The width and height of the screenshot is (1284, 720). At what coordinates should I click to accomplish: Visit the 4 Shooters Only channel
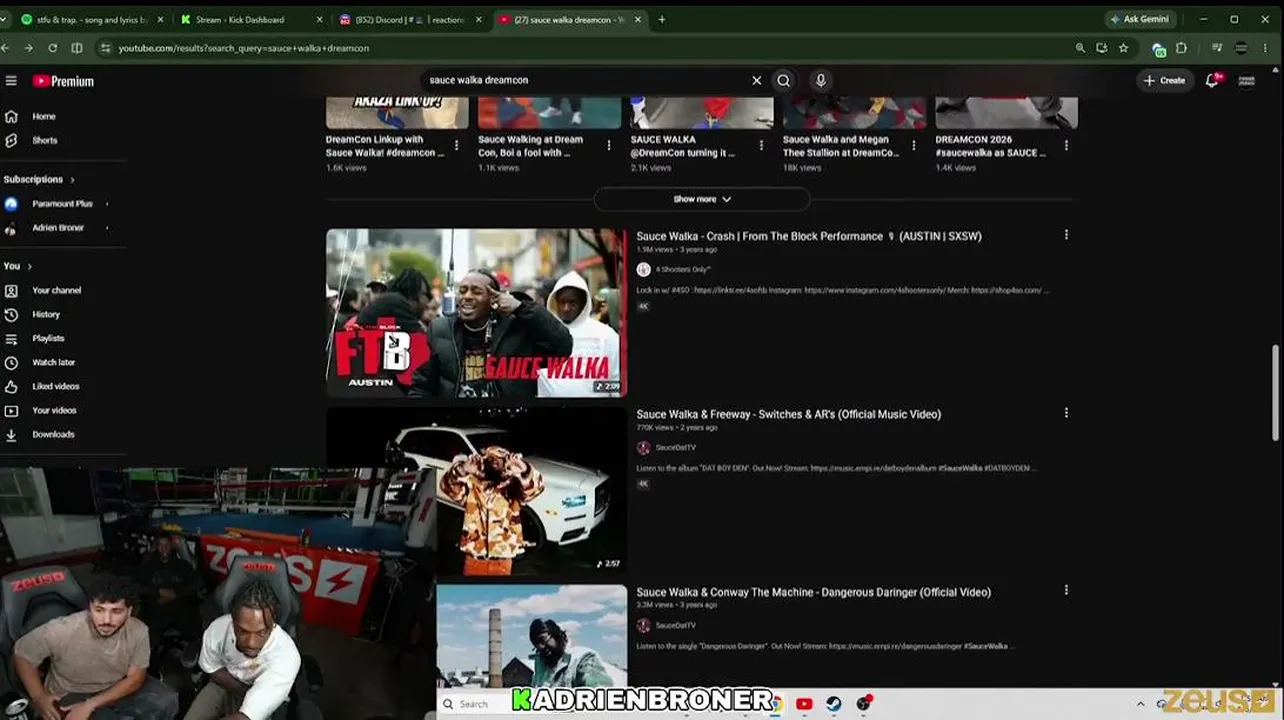(683, 270)
